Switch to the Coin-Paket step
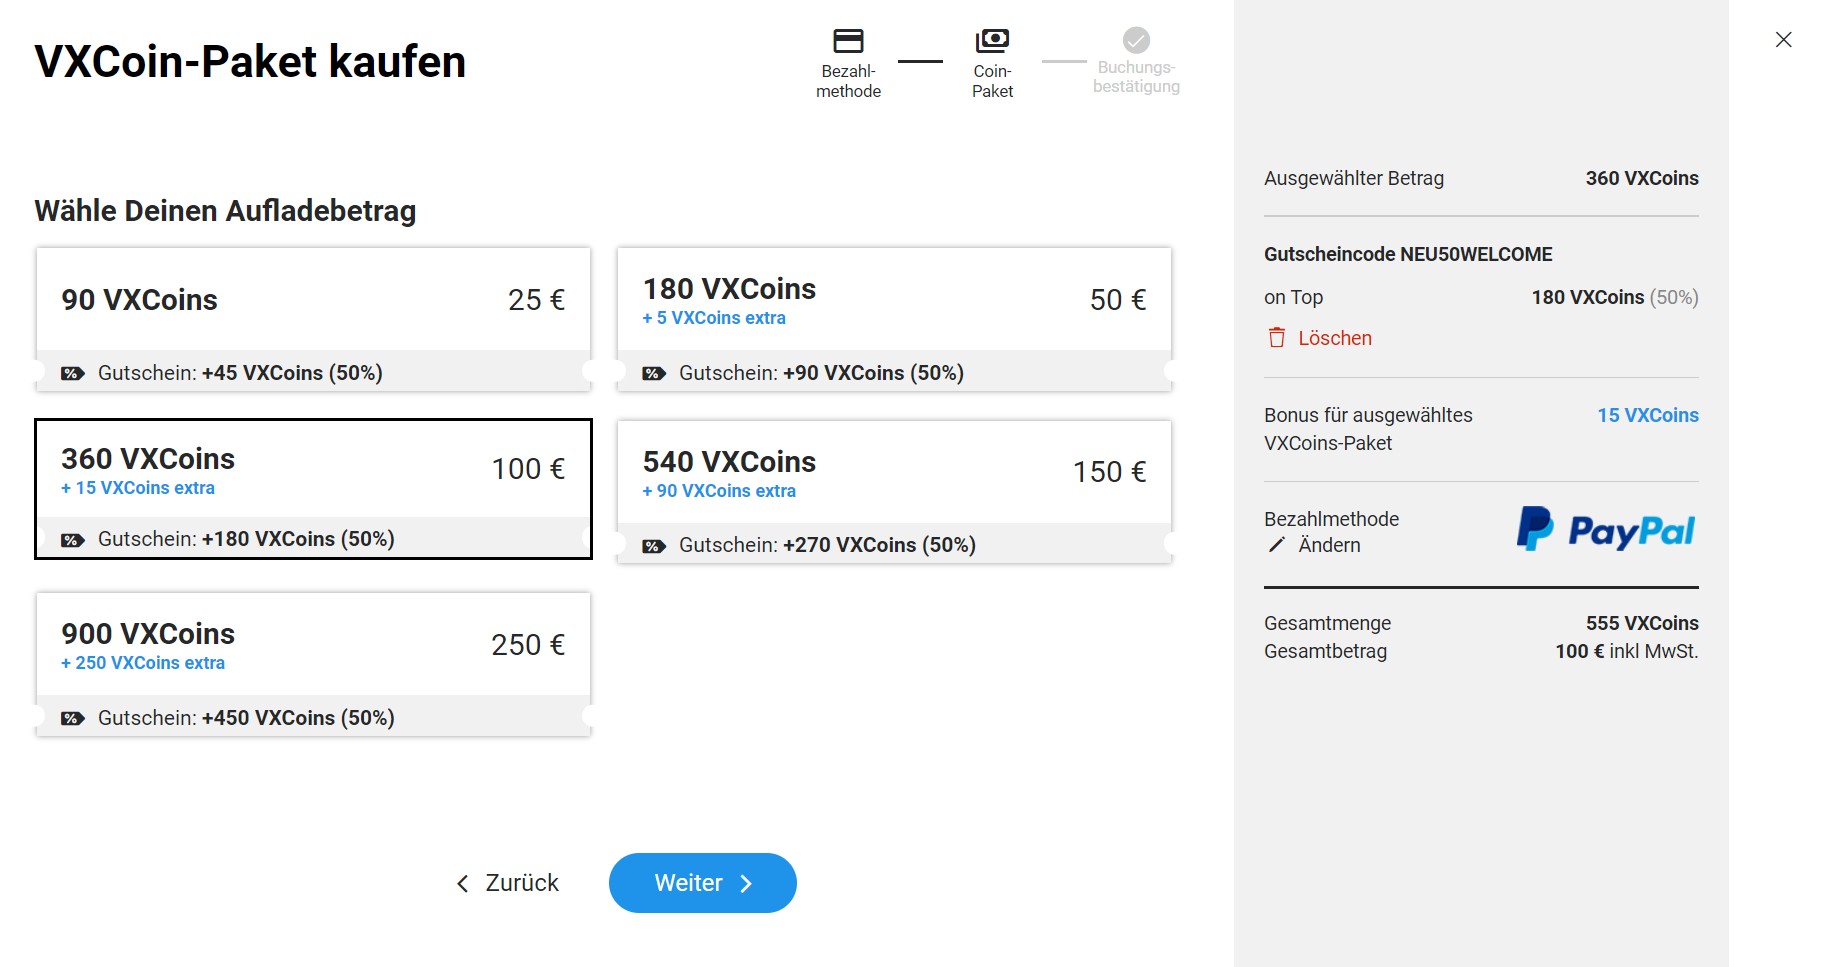The height and width of the screenshot is (967, 1836). click(x=992, y=60)
